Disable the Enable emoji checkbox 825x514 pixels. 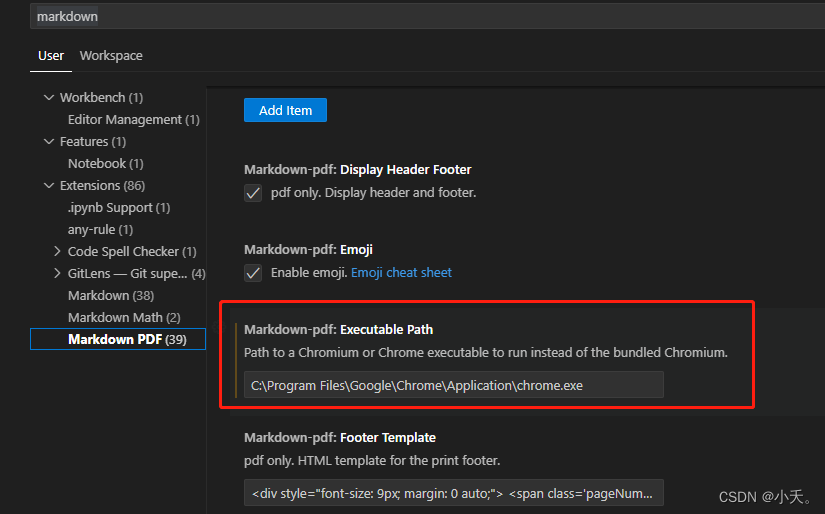coord(253,273)
